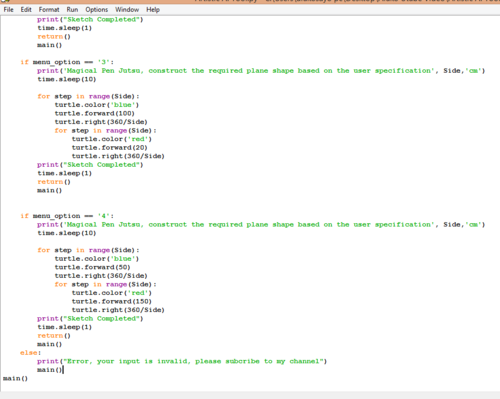This screenshot has width=500, height=399.
Task: Click the turtle.forward(50) line
Action: (x=92, y=267)
